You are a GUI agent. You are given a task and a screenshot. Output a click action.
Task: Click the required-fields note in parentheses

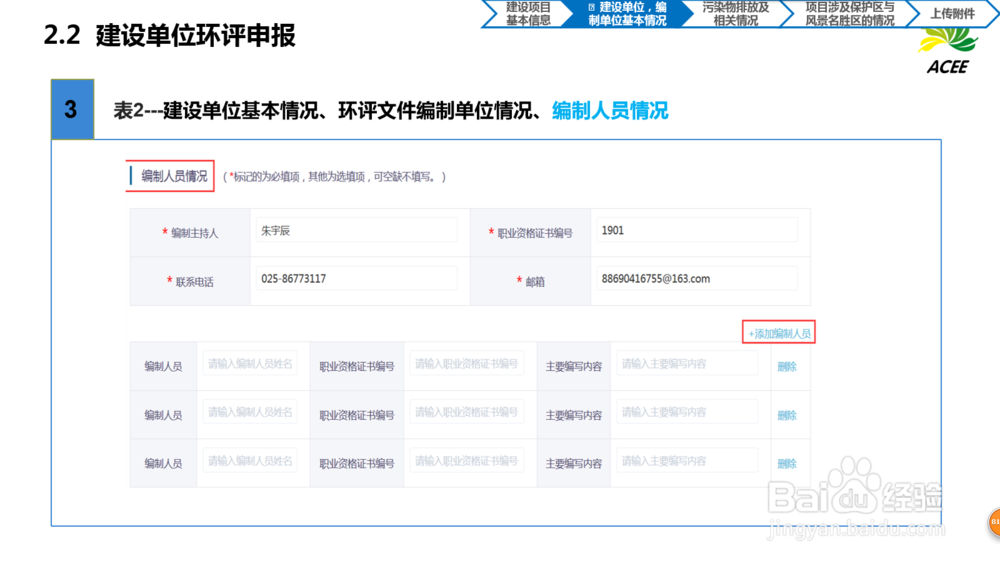coord(334,177)
